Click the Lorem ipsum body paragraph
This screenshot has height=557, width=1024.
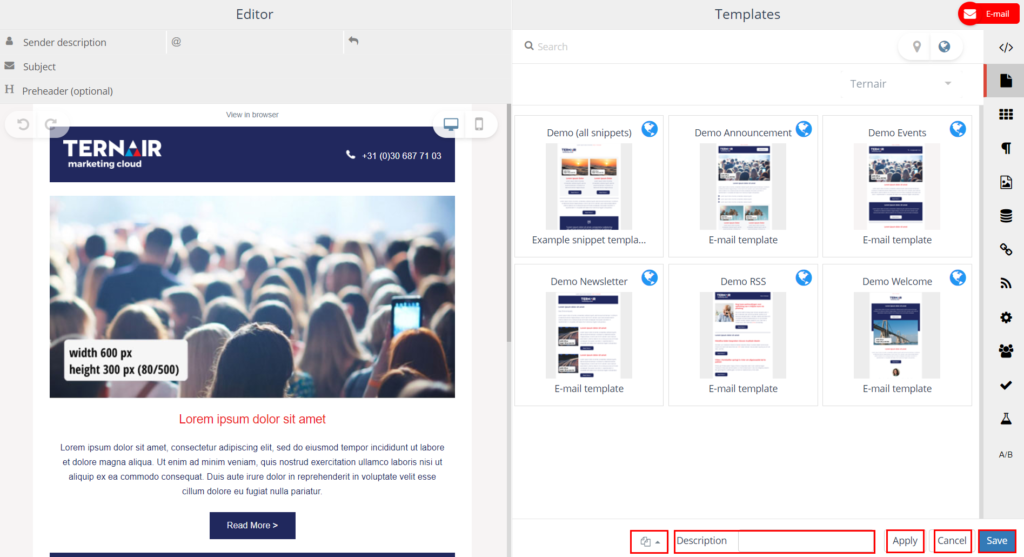tap(252, 469)
